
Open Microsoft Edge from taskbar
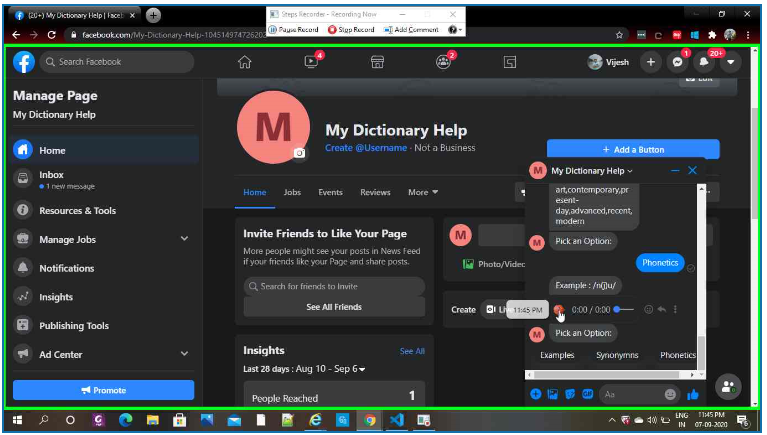coord(126,420)
